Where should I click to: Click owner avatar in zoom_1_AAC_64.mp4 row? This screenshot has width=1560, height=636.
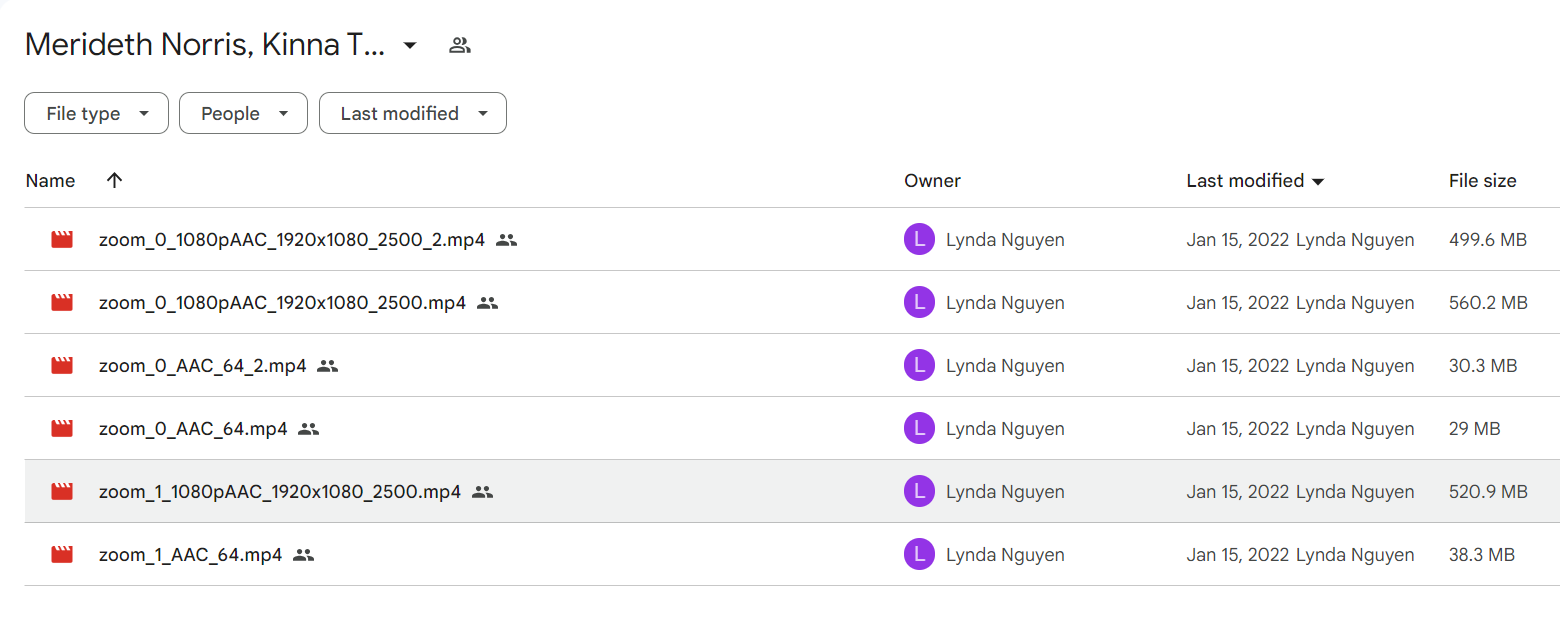click(x=919, y=555)
